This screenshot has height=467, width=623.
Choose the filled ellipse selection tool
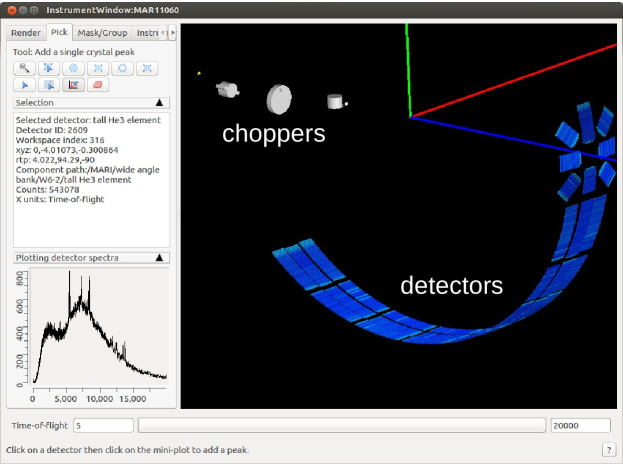(x=72, y=68)
